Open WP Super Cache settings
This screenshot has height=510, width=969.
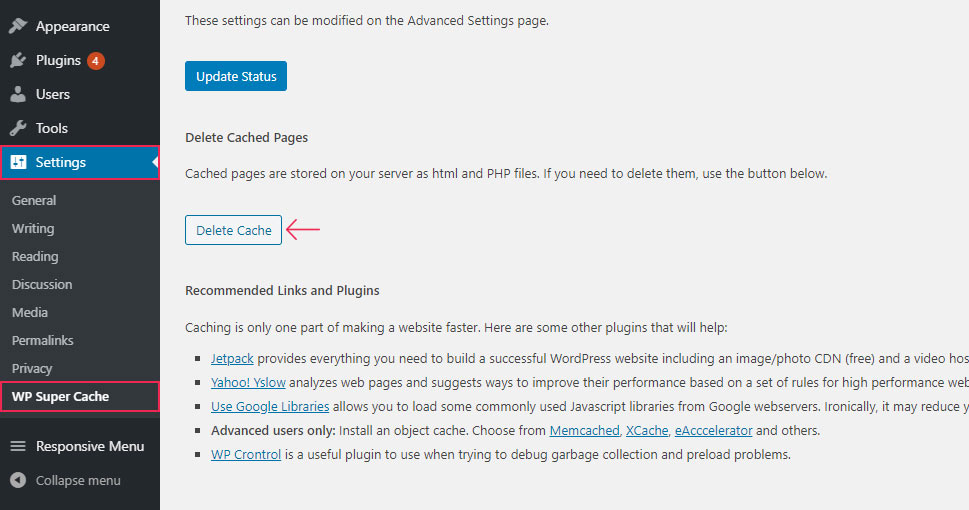pos(80,396)
